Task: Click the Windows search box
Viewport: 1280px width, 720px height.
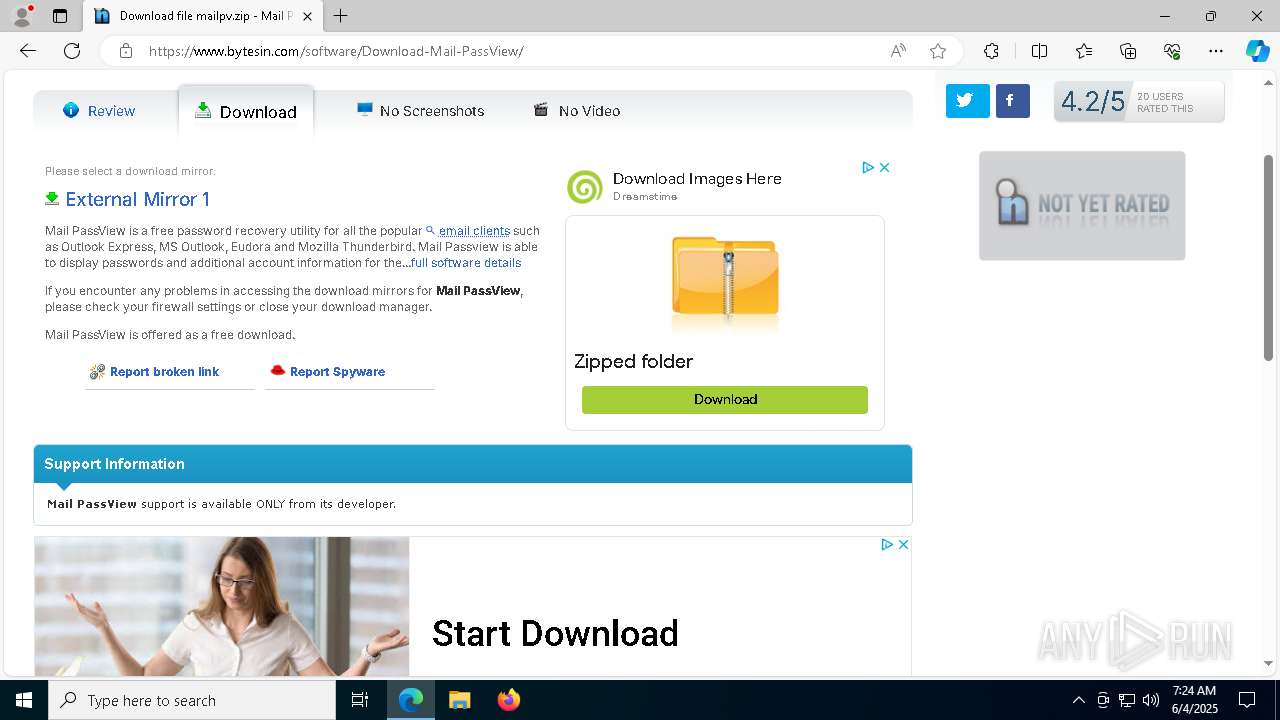Action: (192, 700)
